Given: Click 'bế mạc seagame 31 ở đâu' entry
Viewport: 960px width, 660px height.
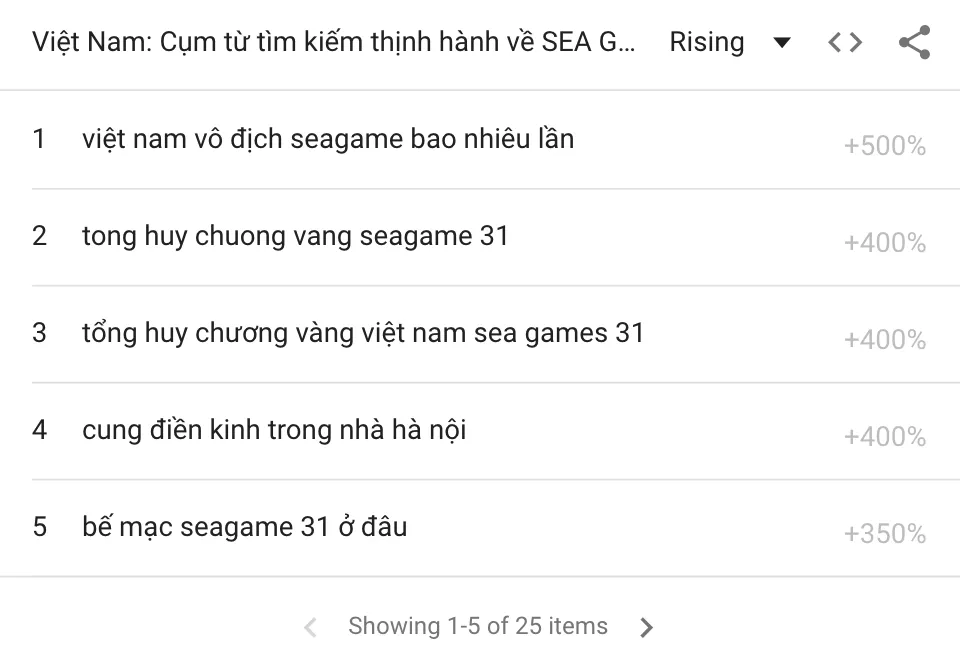Looking at the screenshot, I should click(x=244, y=526).
